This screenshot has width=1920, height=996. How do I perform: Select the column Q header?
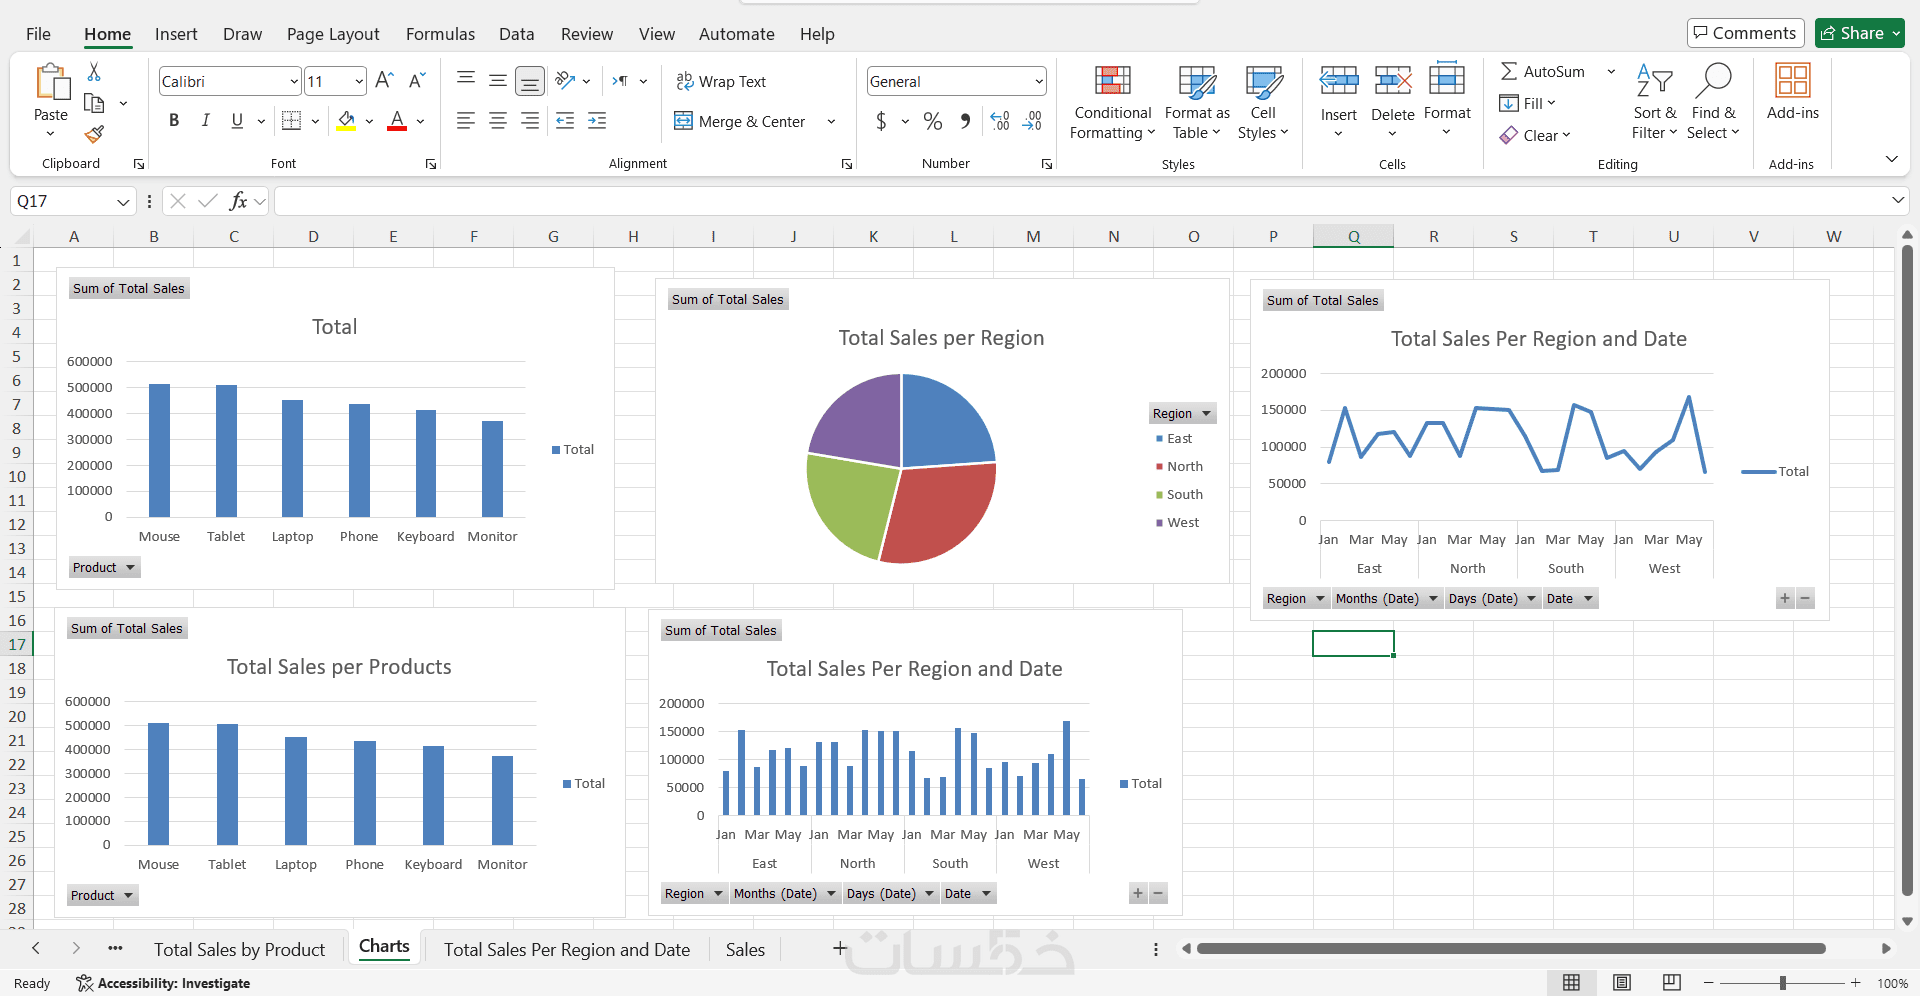point(1353,236)
